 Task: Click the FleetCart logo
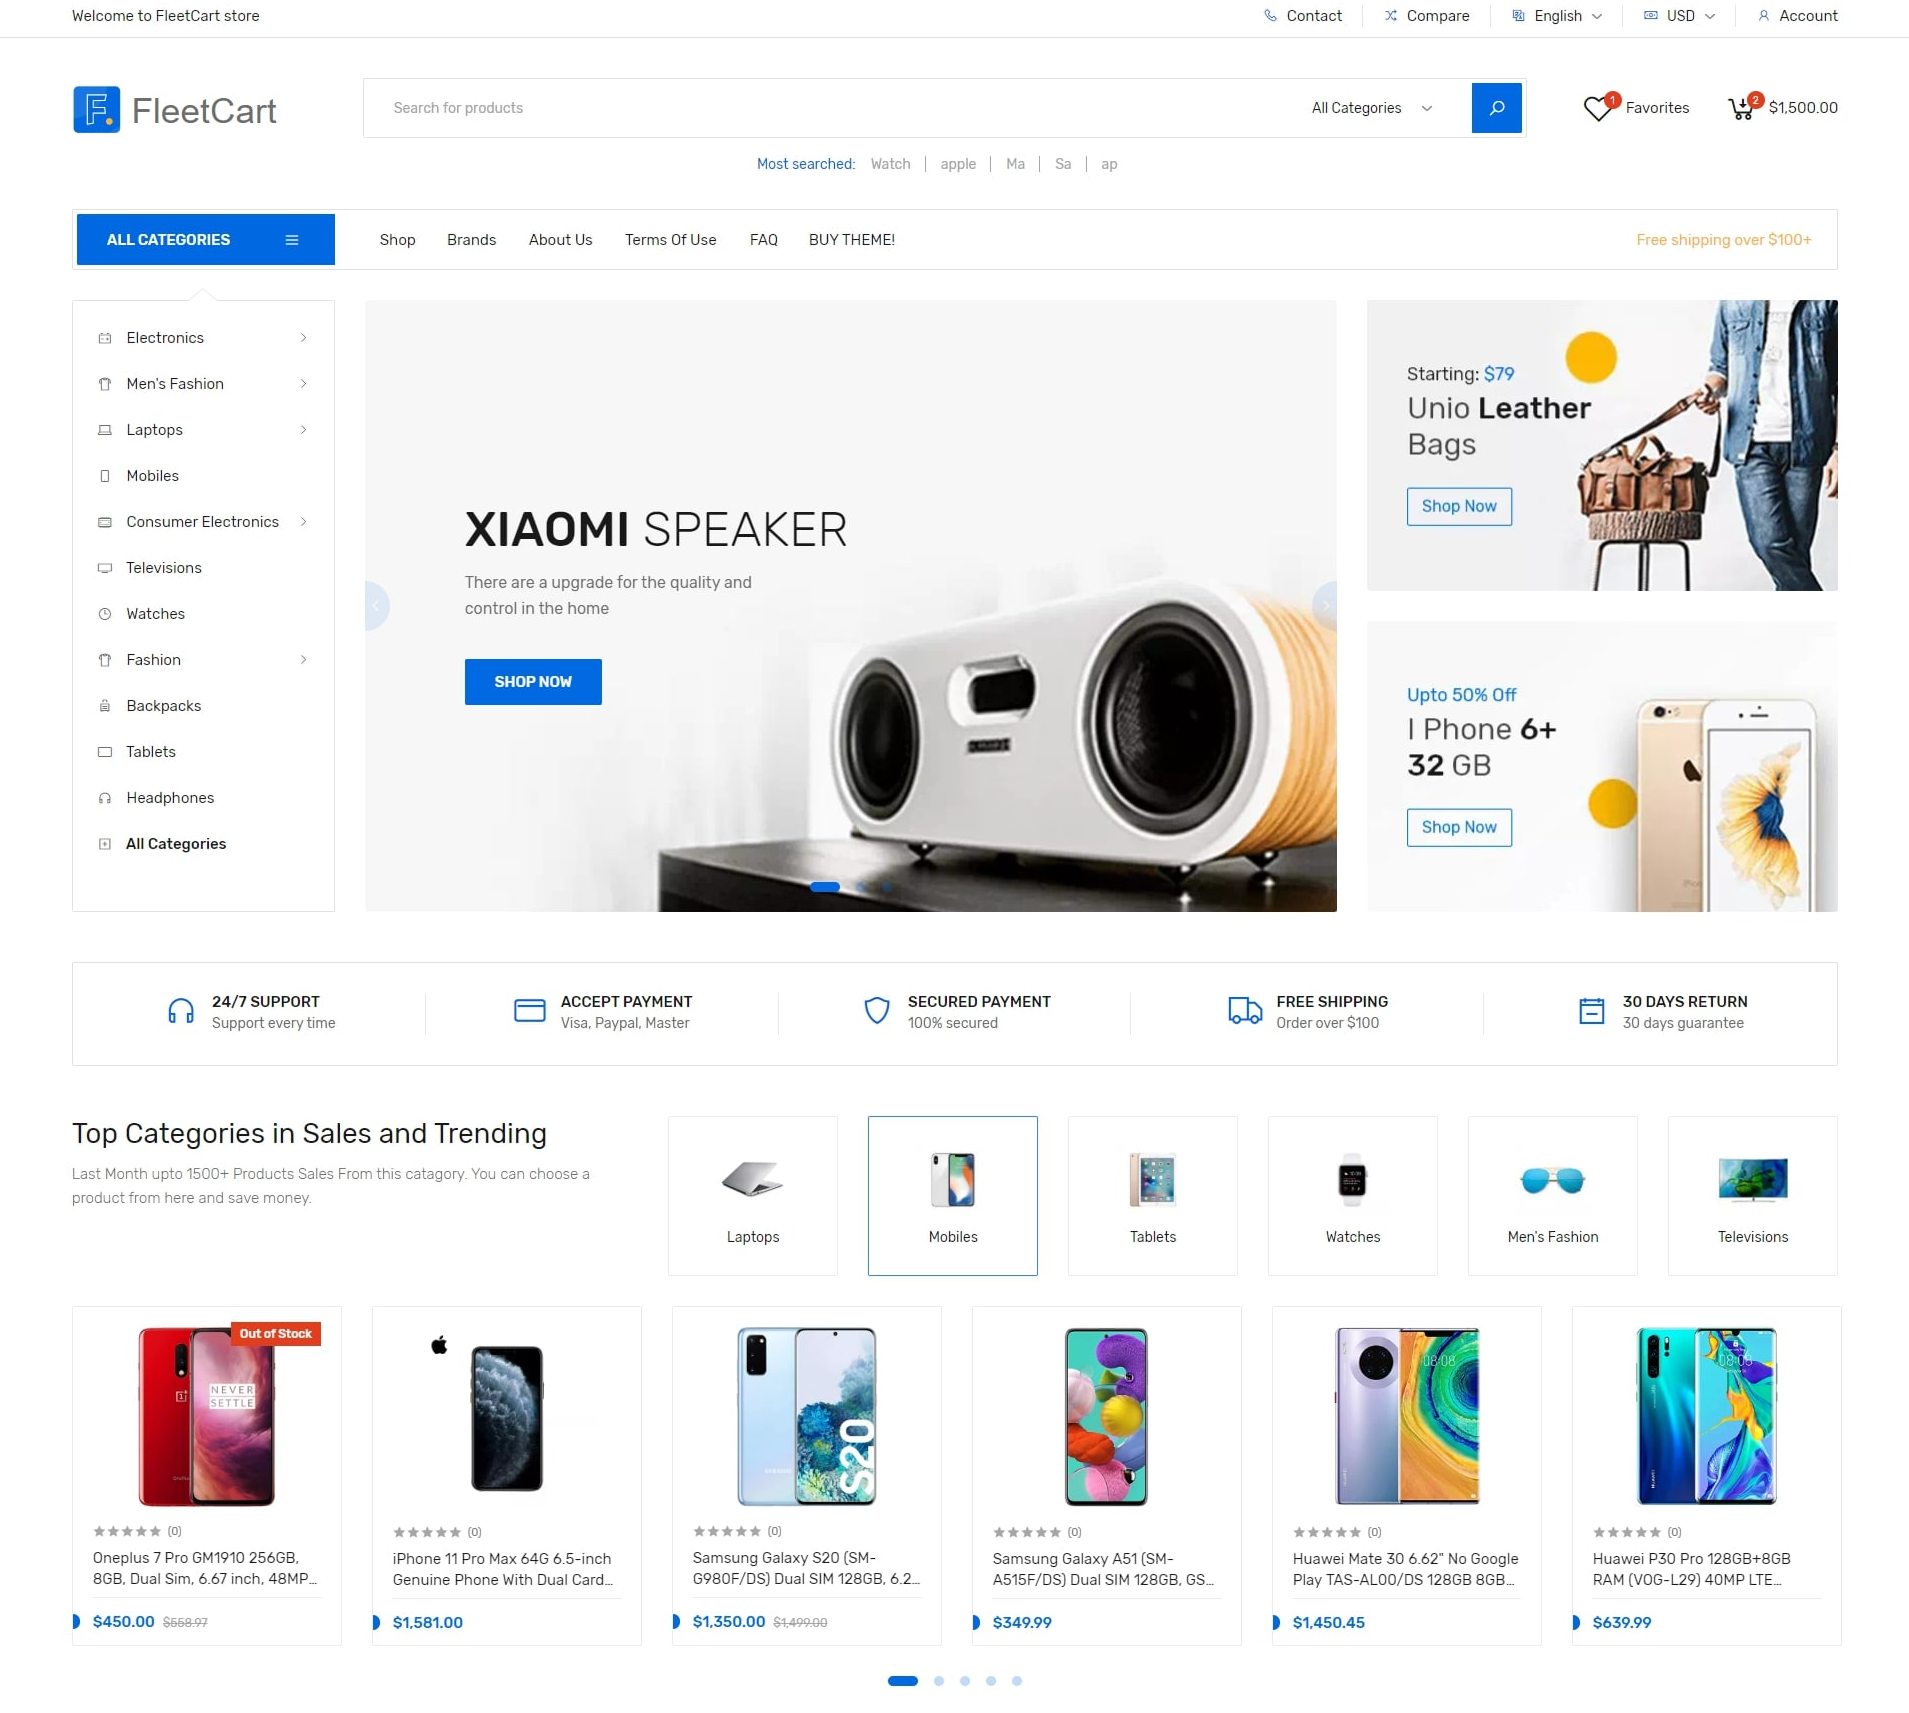coord(175,110)
